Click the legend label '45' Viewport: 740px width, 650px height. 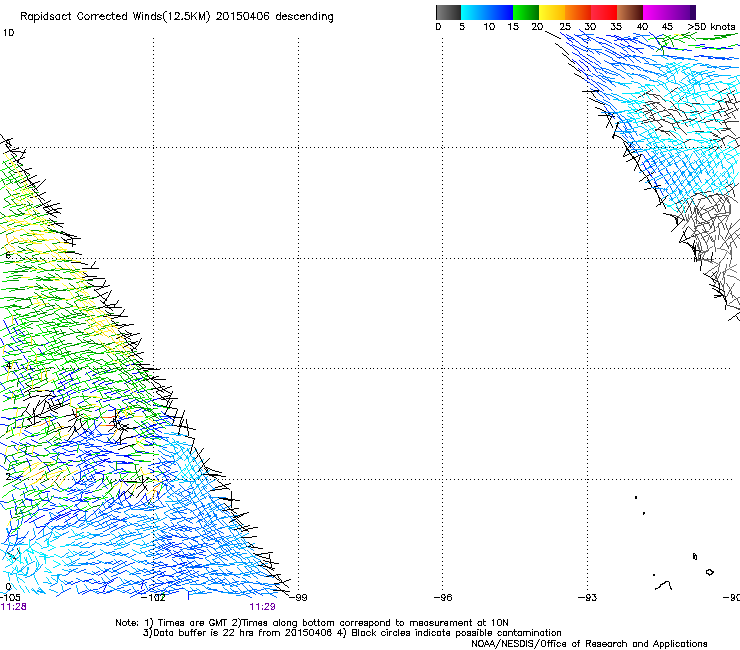pyautogui.click(x=667, y=27)
